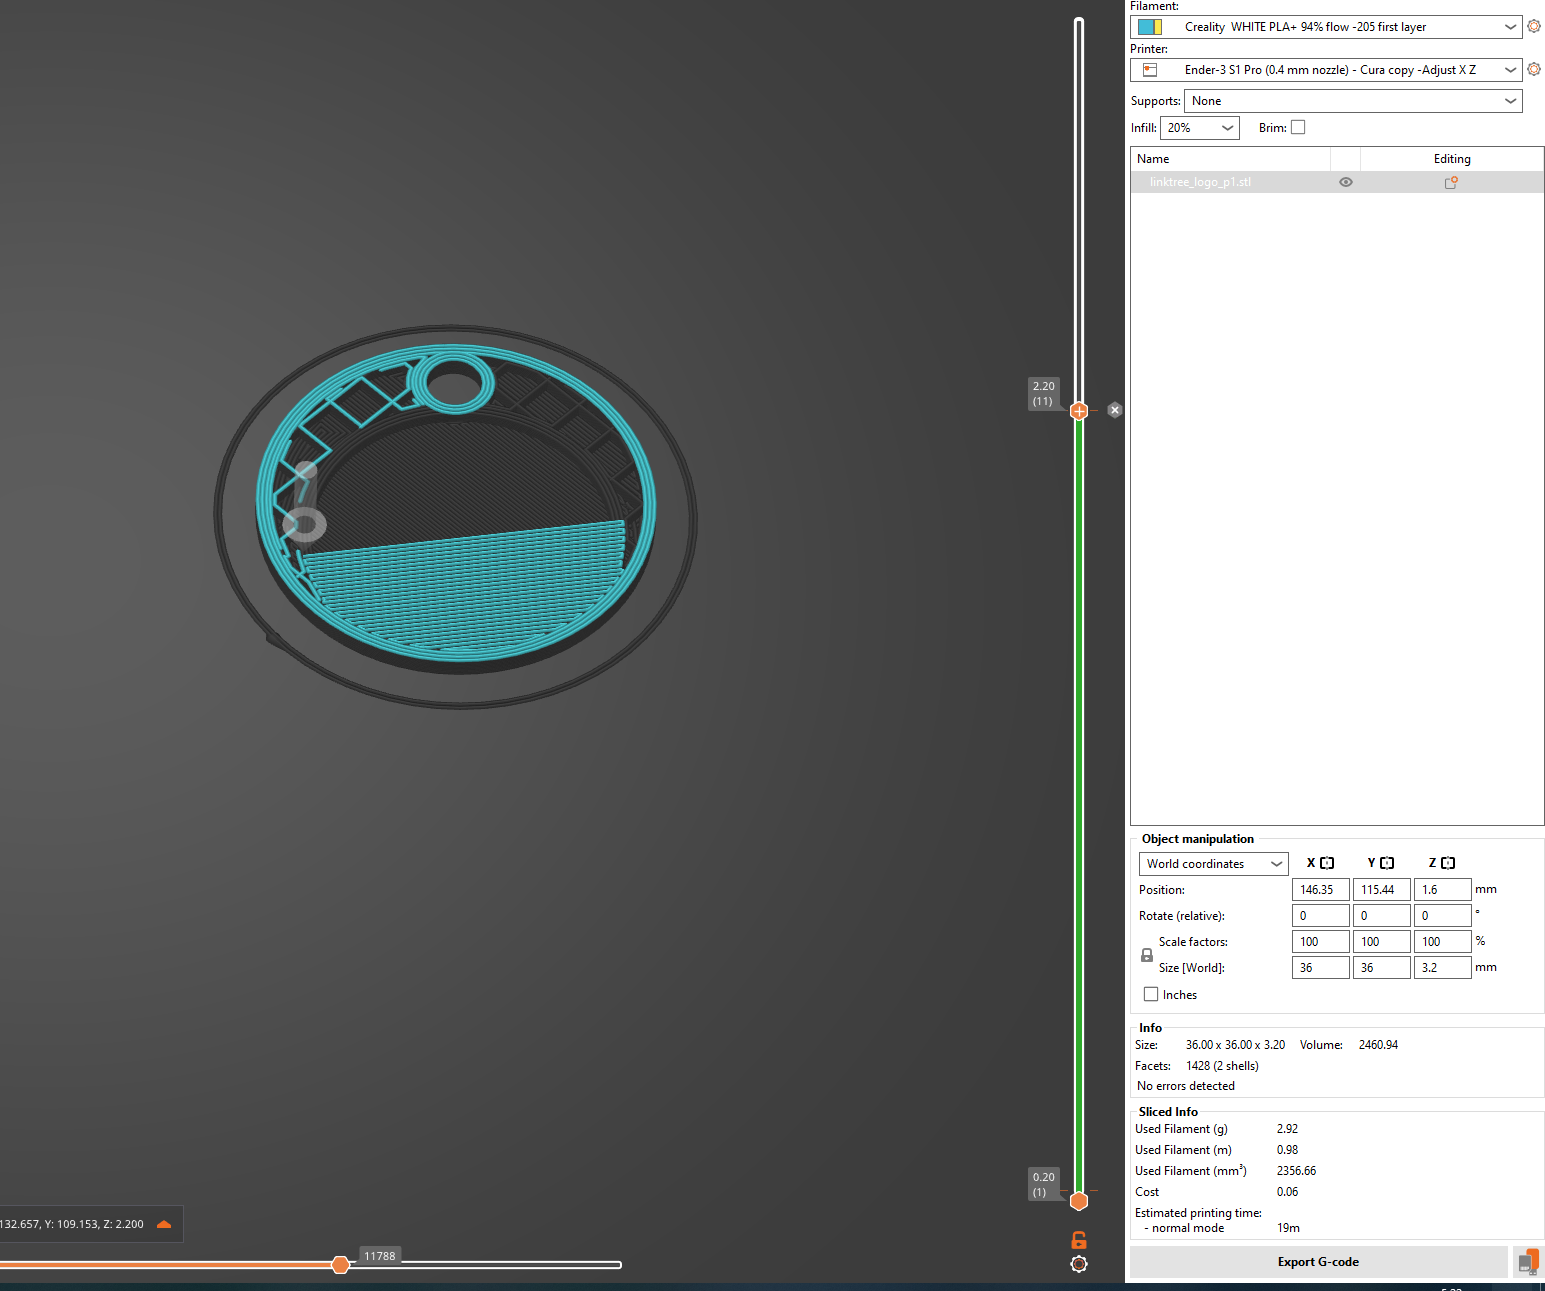1545x1291 pixels.
Task: Click the horizontal move slider thumb
Action: point(340,1265)
